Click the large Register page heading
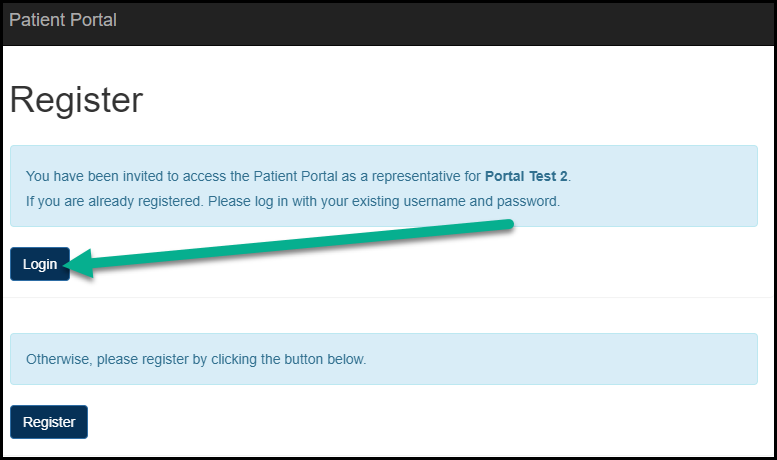Image resolution: width=777 pixels, height=460 pixels. coord(76,101)
